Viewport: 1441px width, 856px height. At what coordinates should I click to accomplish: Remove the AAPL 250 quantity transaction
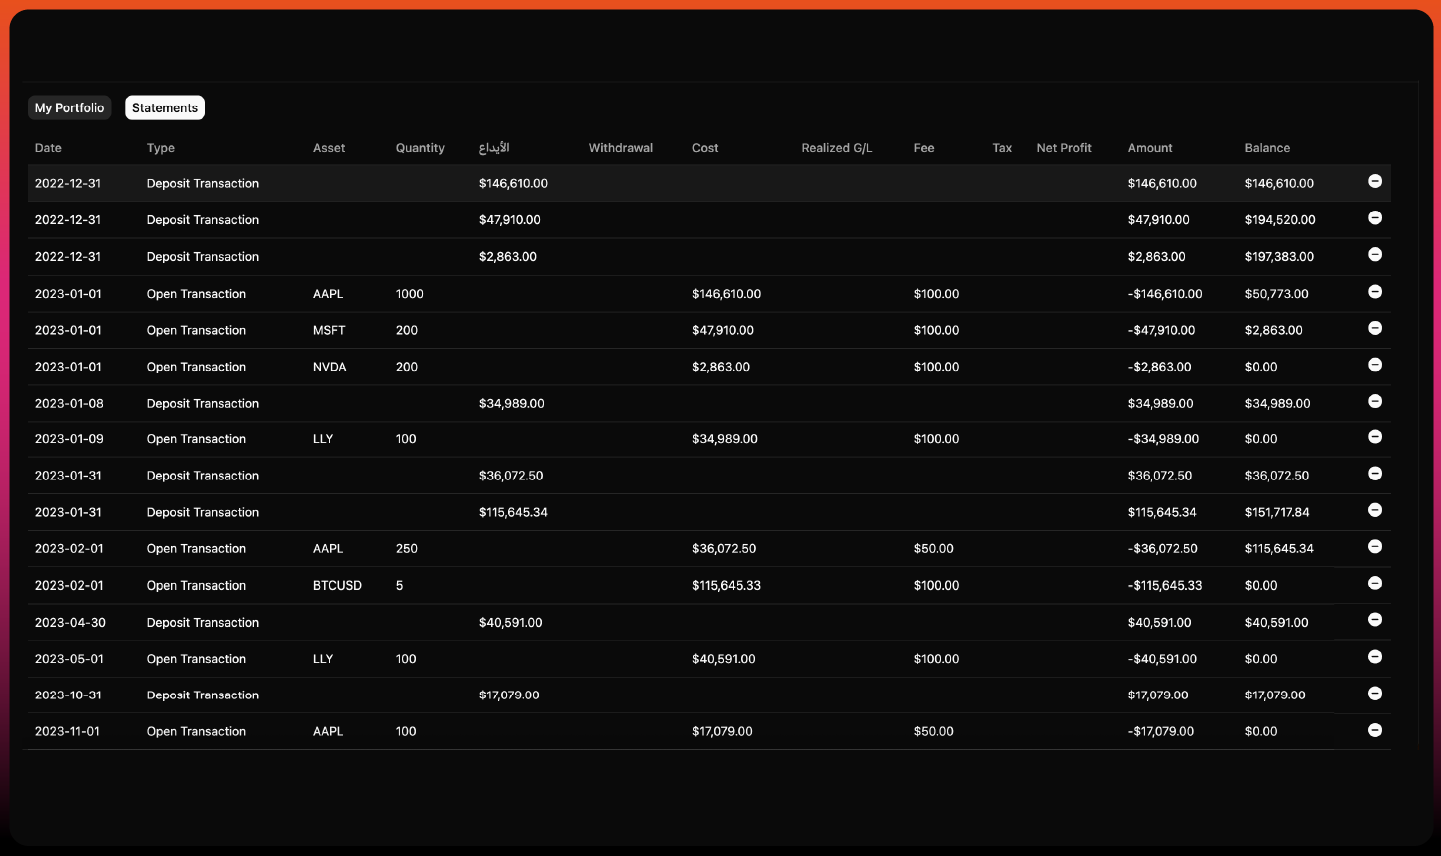1375,546
